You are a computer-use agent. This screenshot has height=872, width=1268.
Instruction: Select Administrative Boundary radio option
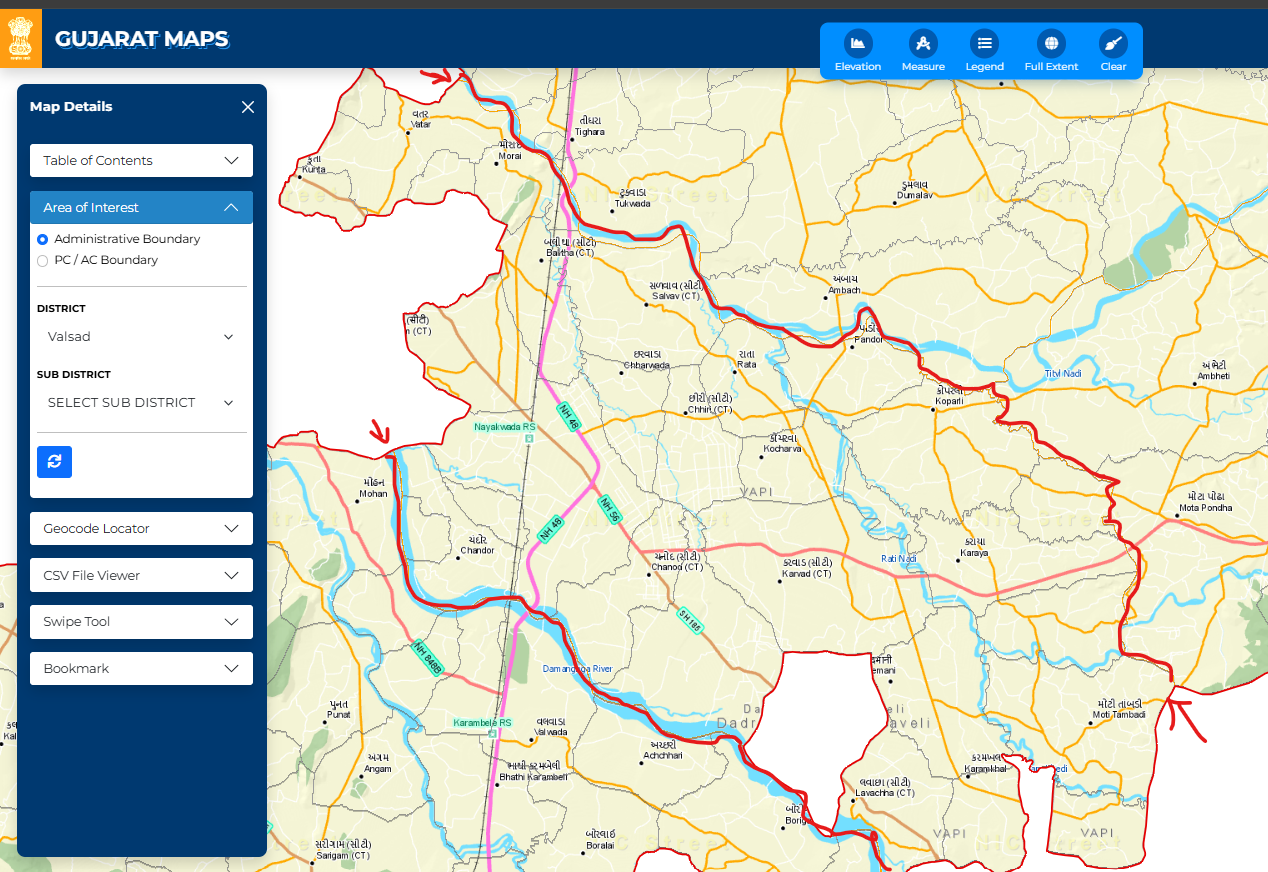click(x=42, y=239)
